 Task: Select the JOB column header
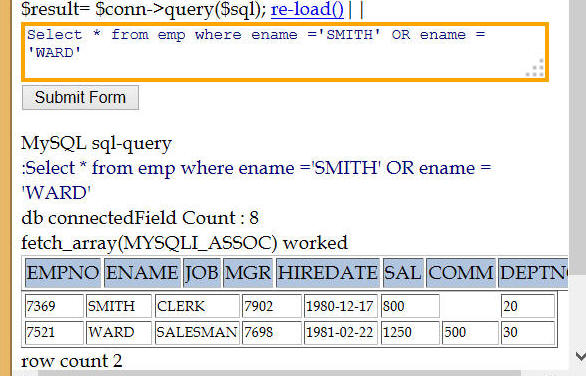(202, 273)
